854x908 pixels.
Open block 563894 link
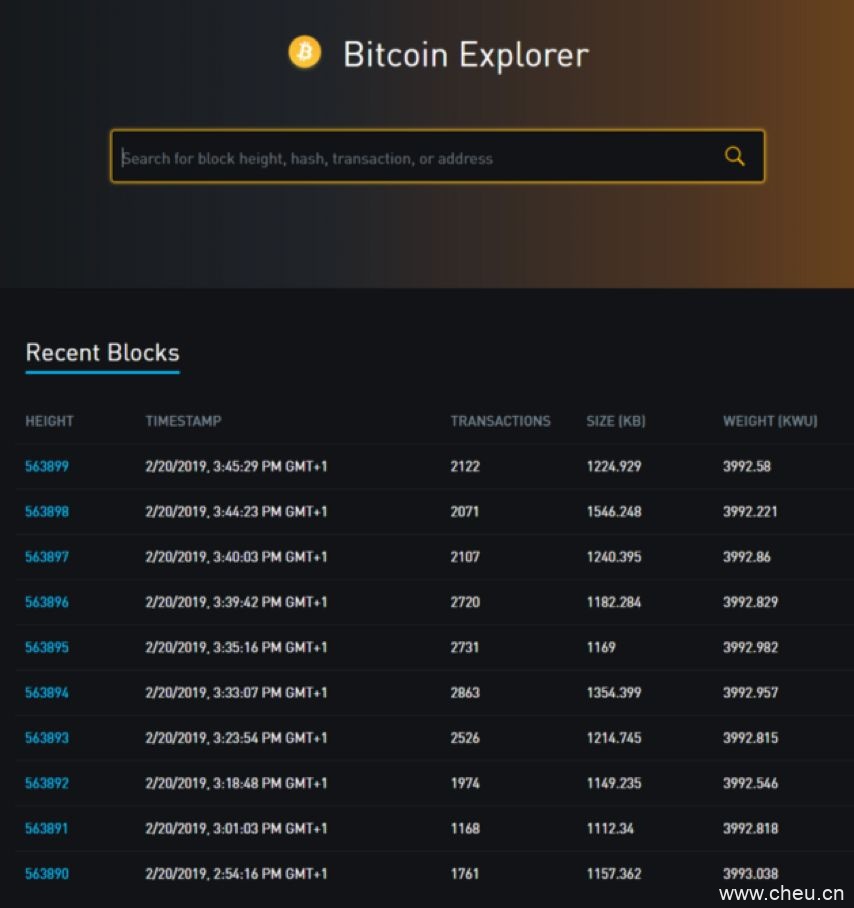47,692
